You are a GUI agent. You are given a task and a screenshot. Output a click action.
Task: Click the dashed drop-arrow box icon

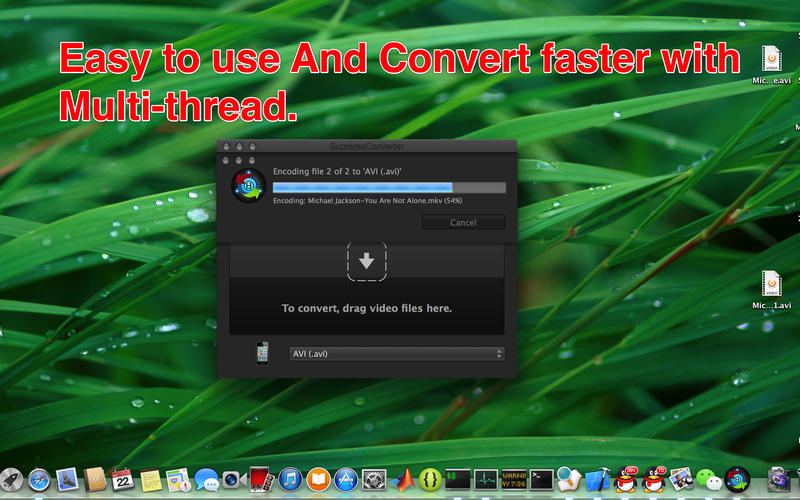click(x=366, y=261)
